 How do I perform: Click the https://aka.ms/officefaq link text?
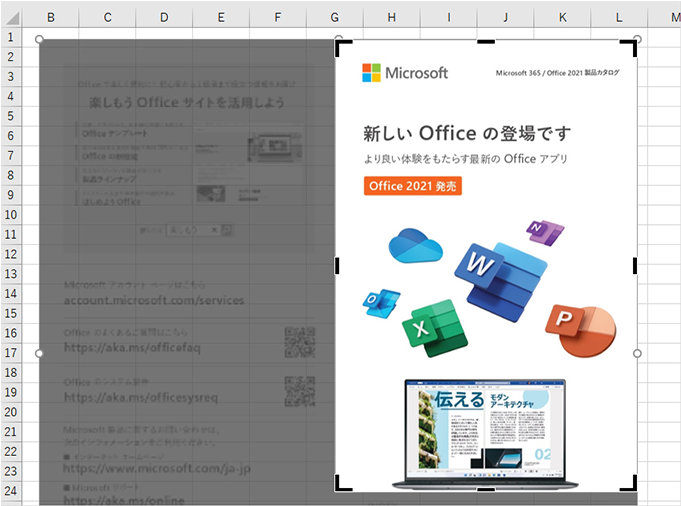[x=132, y=347]
